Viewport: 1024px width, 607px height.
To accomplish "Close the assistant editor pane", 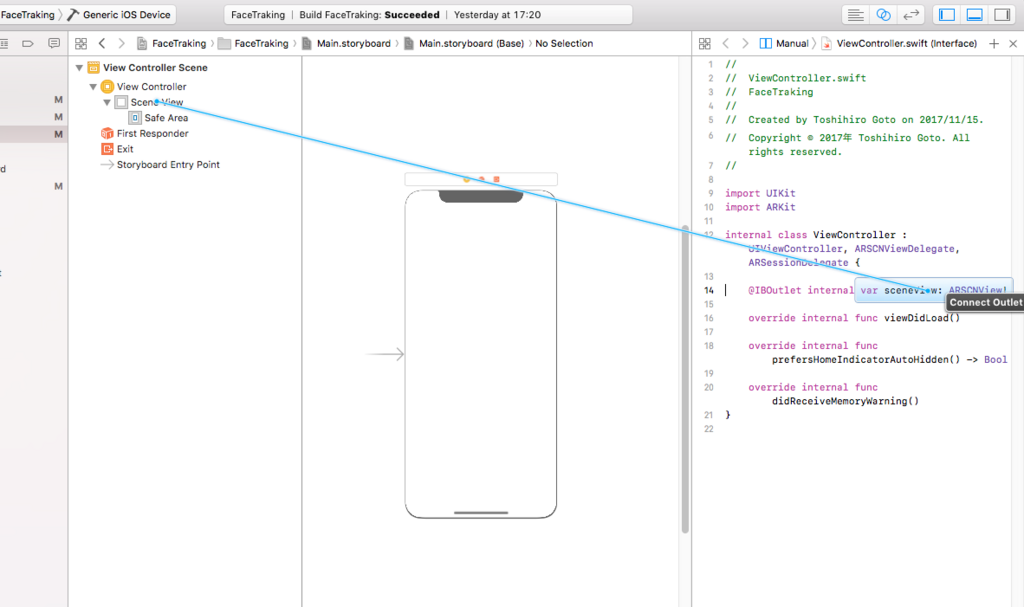I will click(1013, 44).
